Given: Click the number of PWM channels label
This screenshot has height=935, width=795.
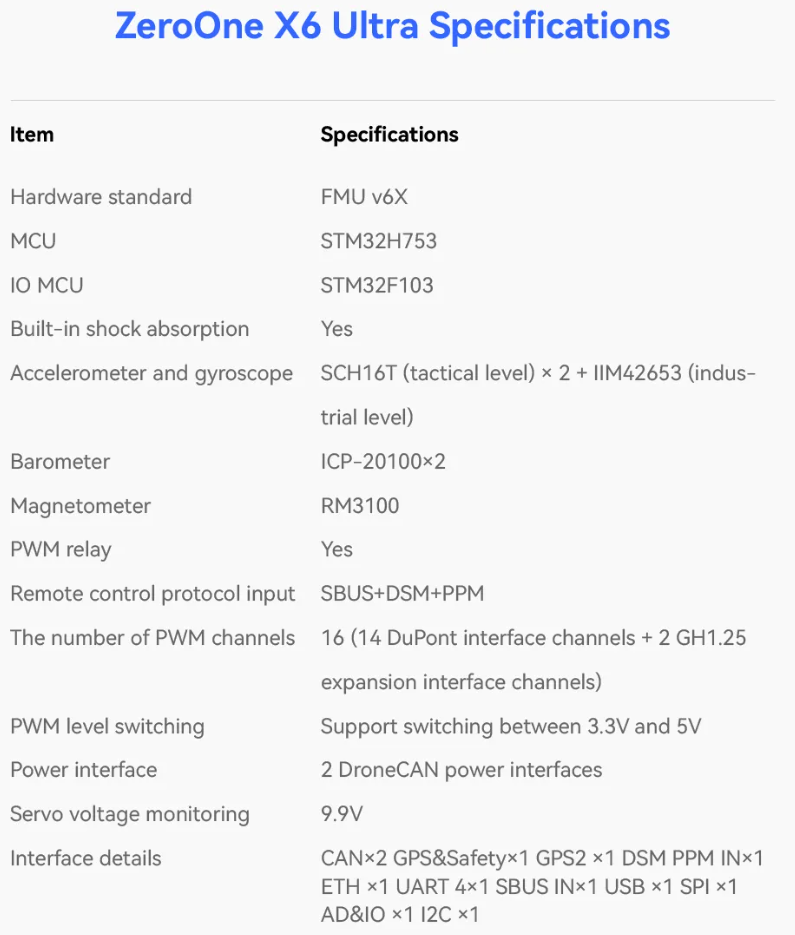Looking at the screenshot, I should pos(152,637).
